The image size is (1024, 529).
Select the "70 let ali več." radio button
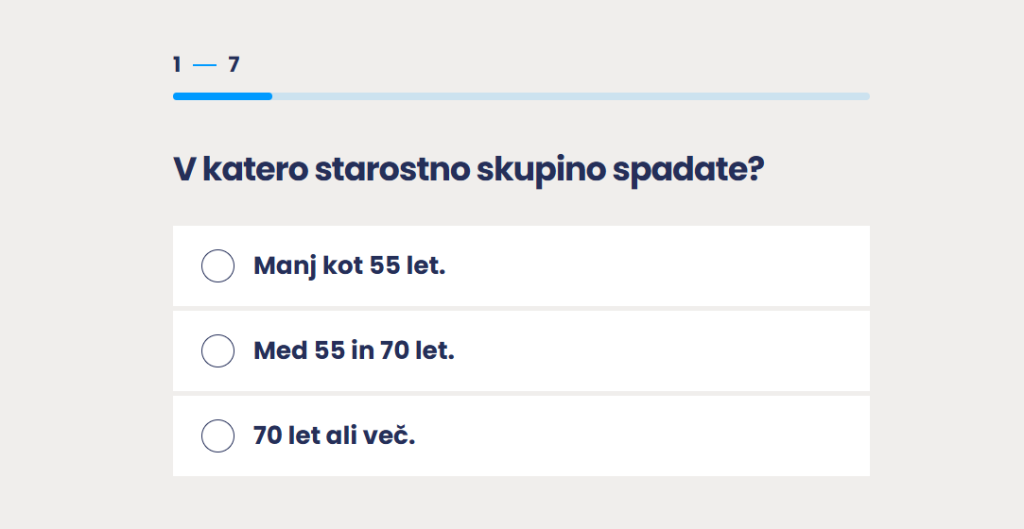point(218,436)
